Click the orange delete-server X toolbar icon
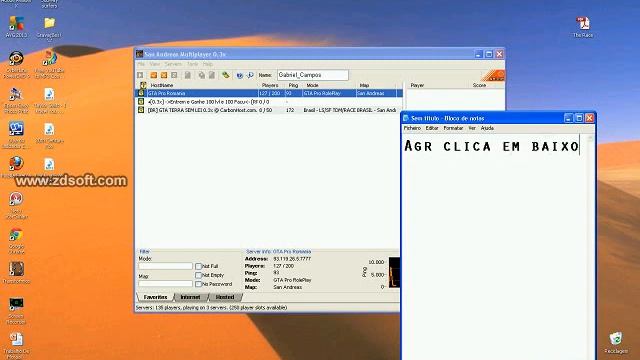 click(164, 75)
